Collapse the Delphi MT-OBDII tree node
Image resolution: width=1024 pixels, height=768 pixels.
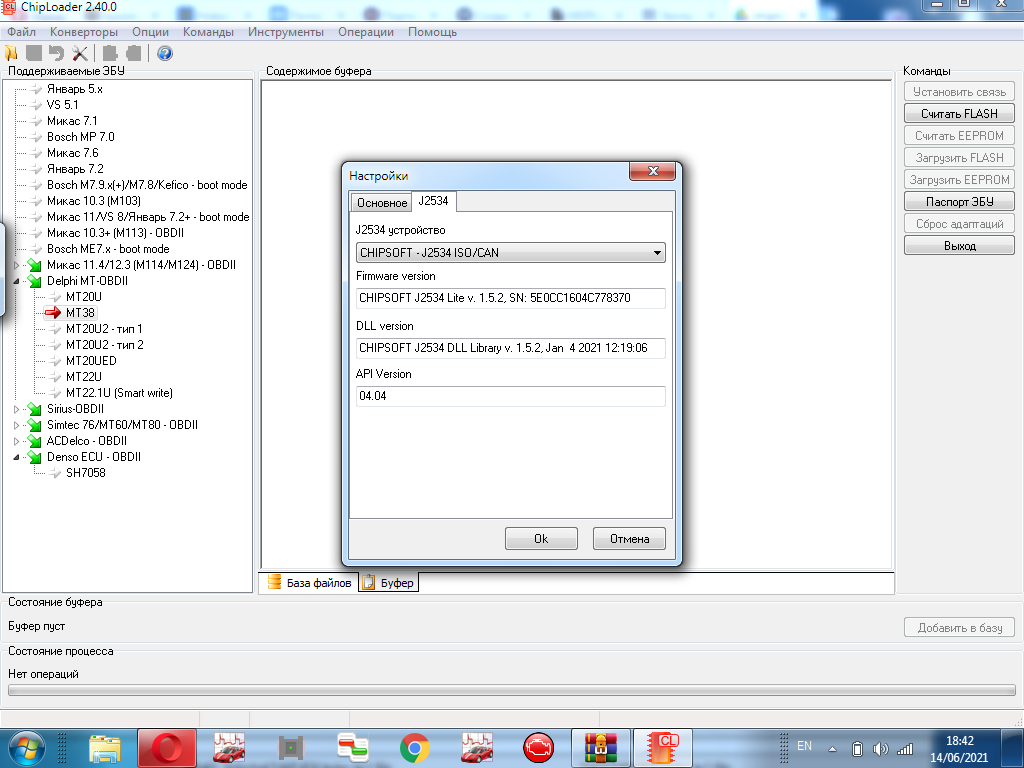coord(16,281)
